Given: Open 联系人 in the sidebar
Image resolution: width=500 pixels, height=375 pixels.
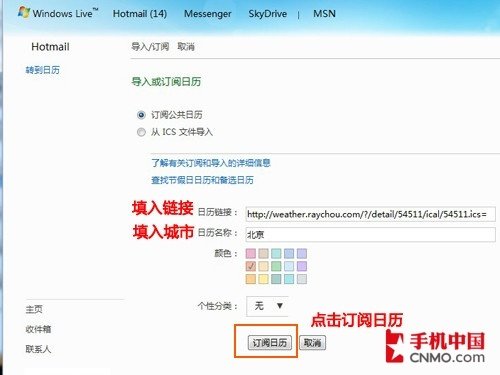Looking at the screenshot, I should tap(38, 349).
